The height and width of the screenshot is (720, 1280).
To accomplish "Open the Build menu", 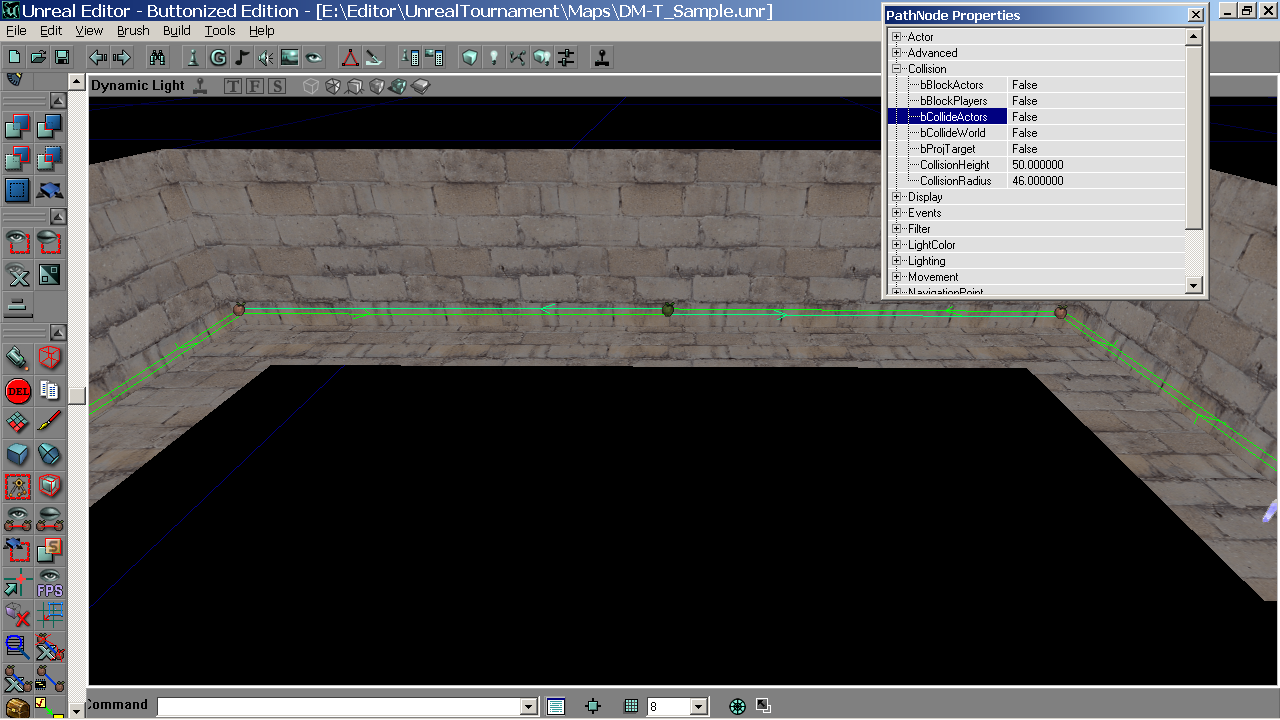I will 177,31.
